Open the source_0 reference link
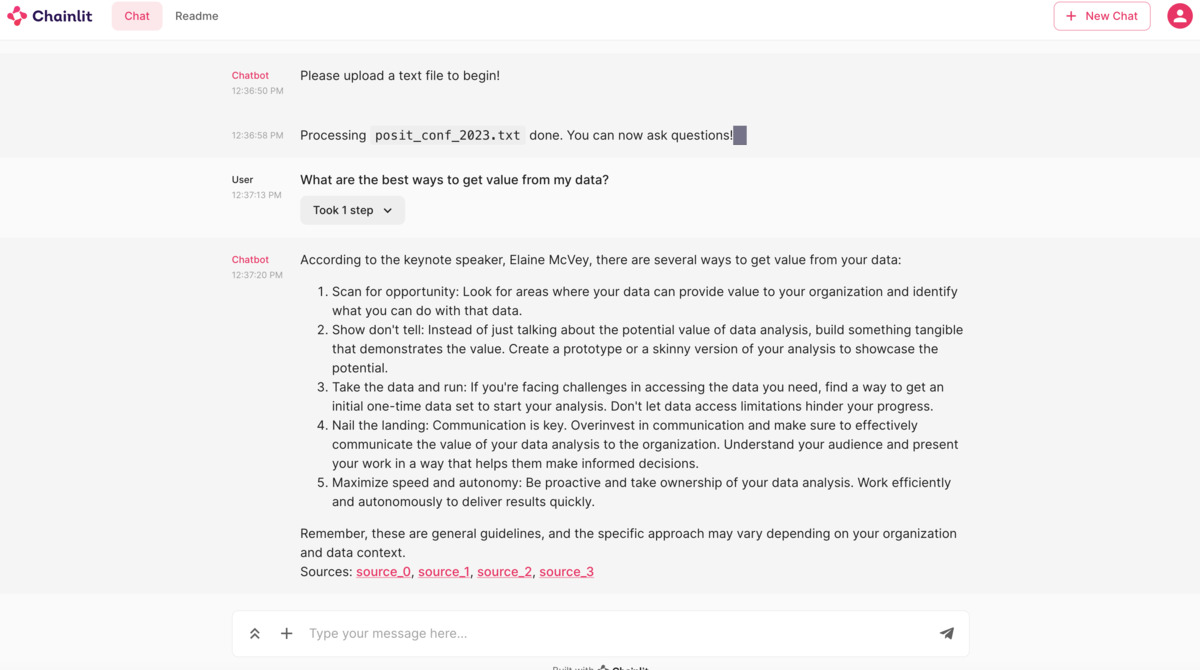The image size is (1200, 670). click(x=383, y=571)
